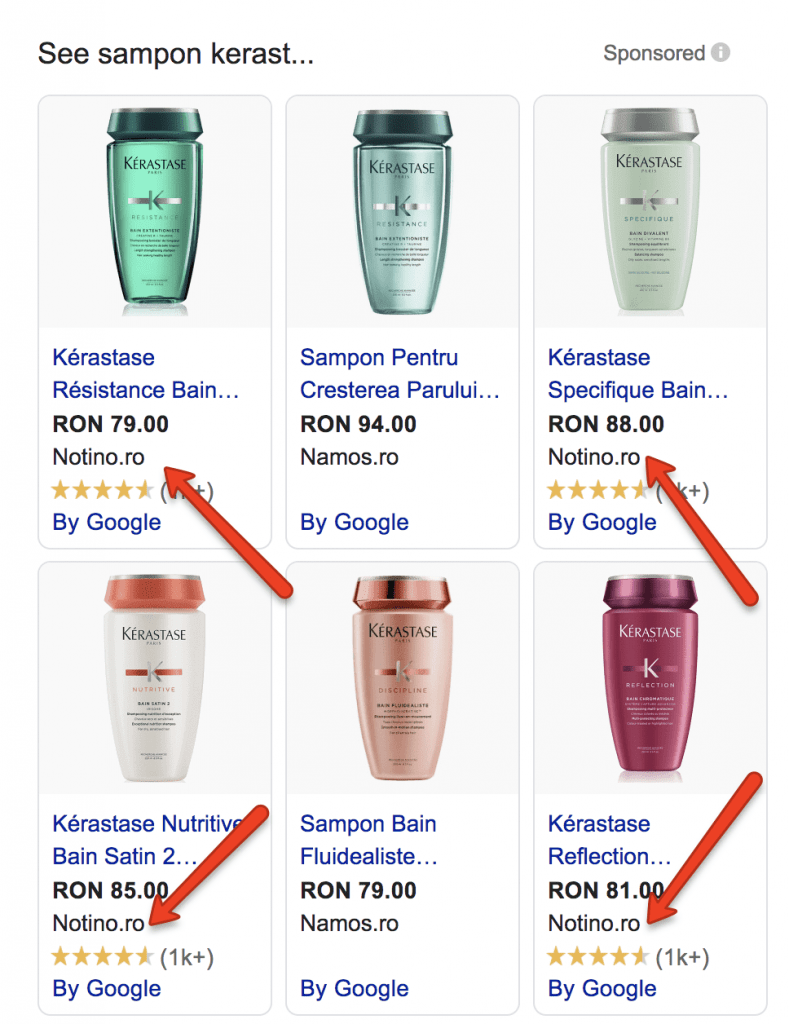This screenshot has height=1024, width=789.
Task: Open Sampon Bain Fluidealiste product link
Action: (x=368, y=840)
